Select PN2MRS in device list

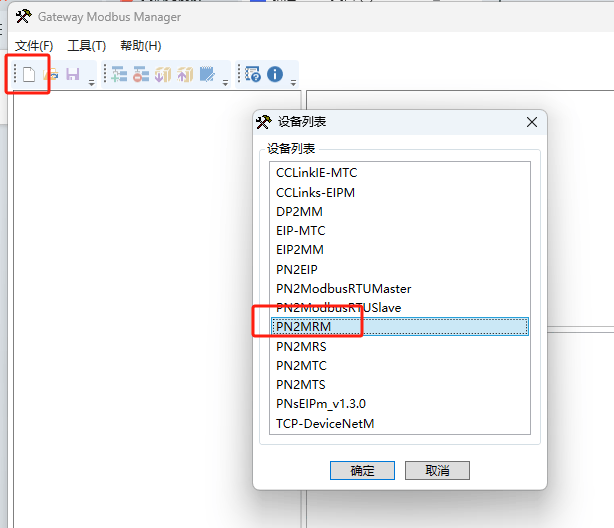(x=400, y=347)
